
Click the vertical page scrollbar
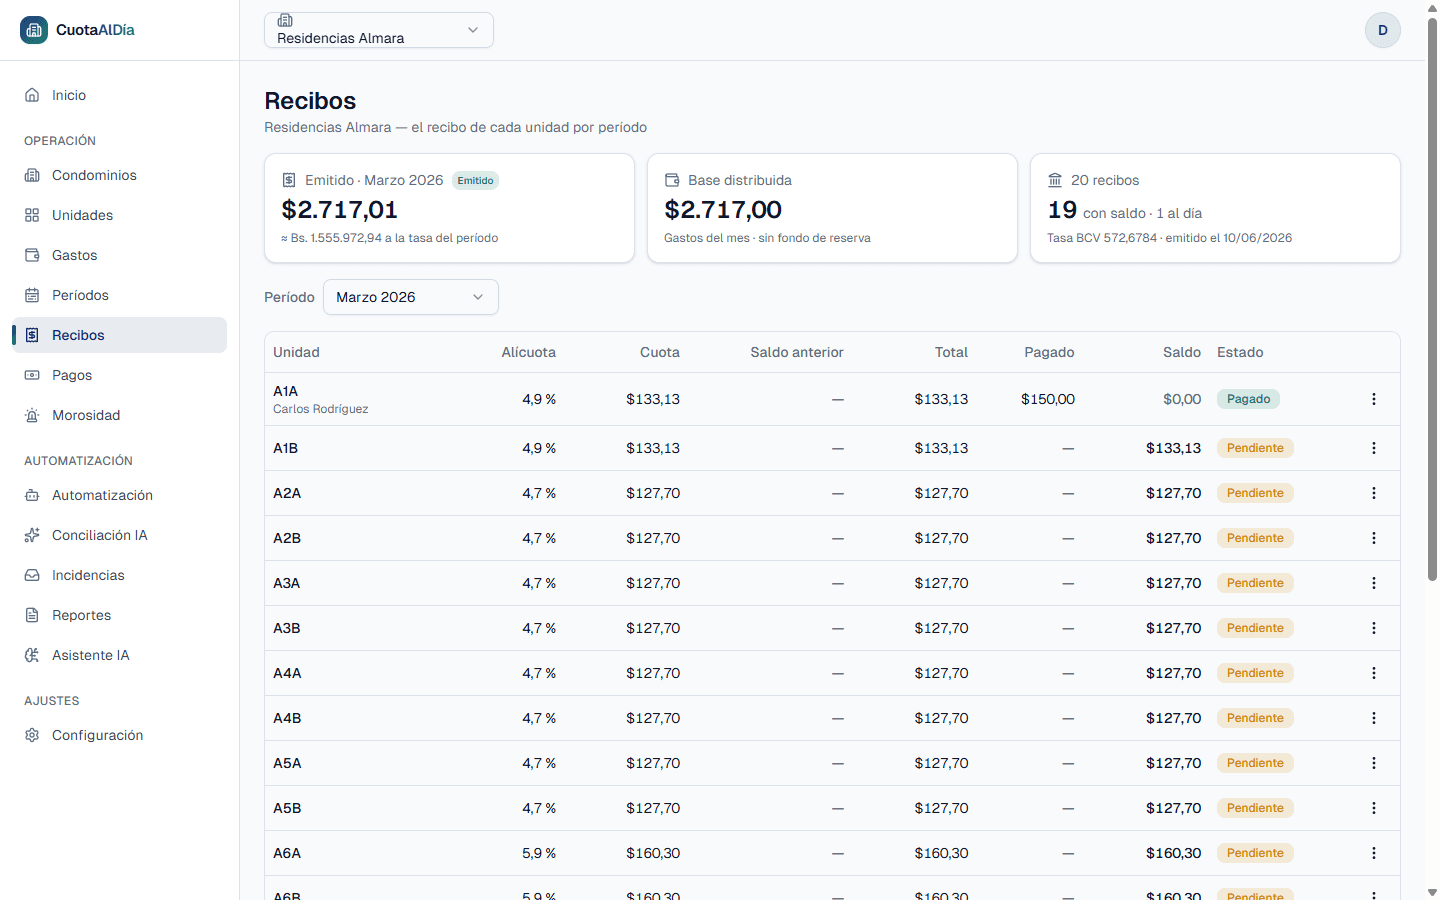point(1432,300)
